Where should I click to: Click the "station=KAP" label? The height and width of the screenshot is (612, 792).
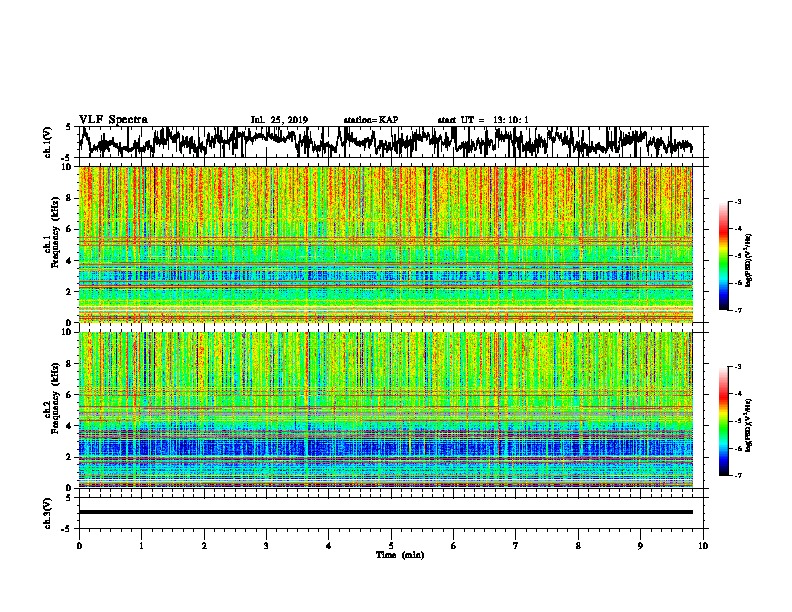[x=371, y=120]
